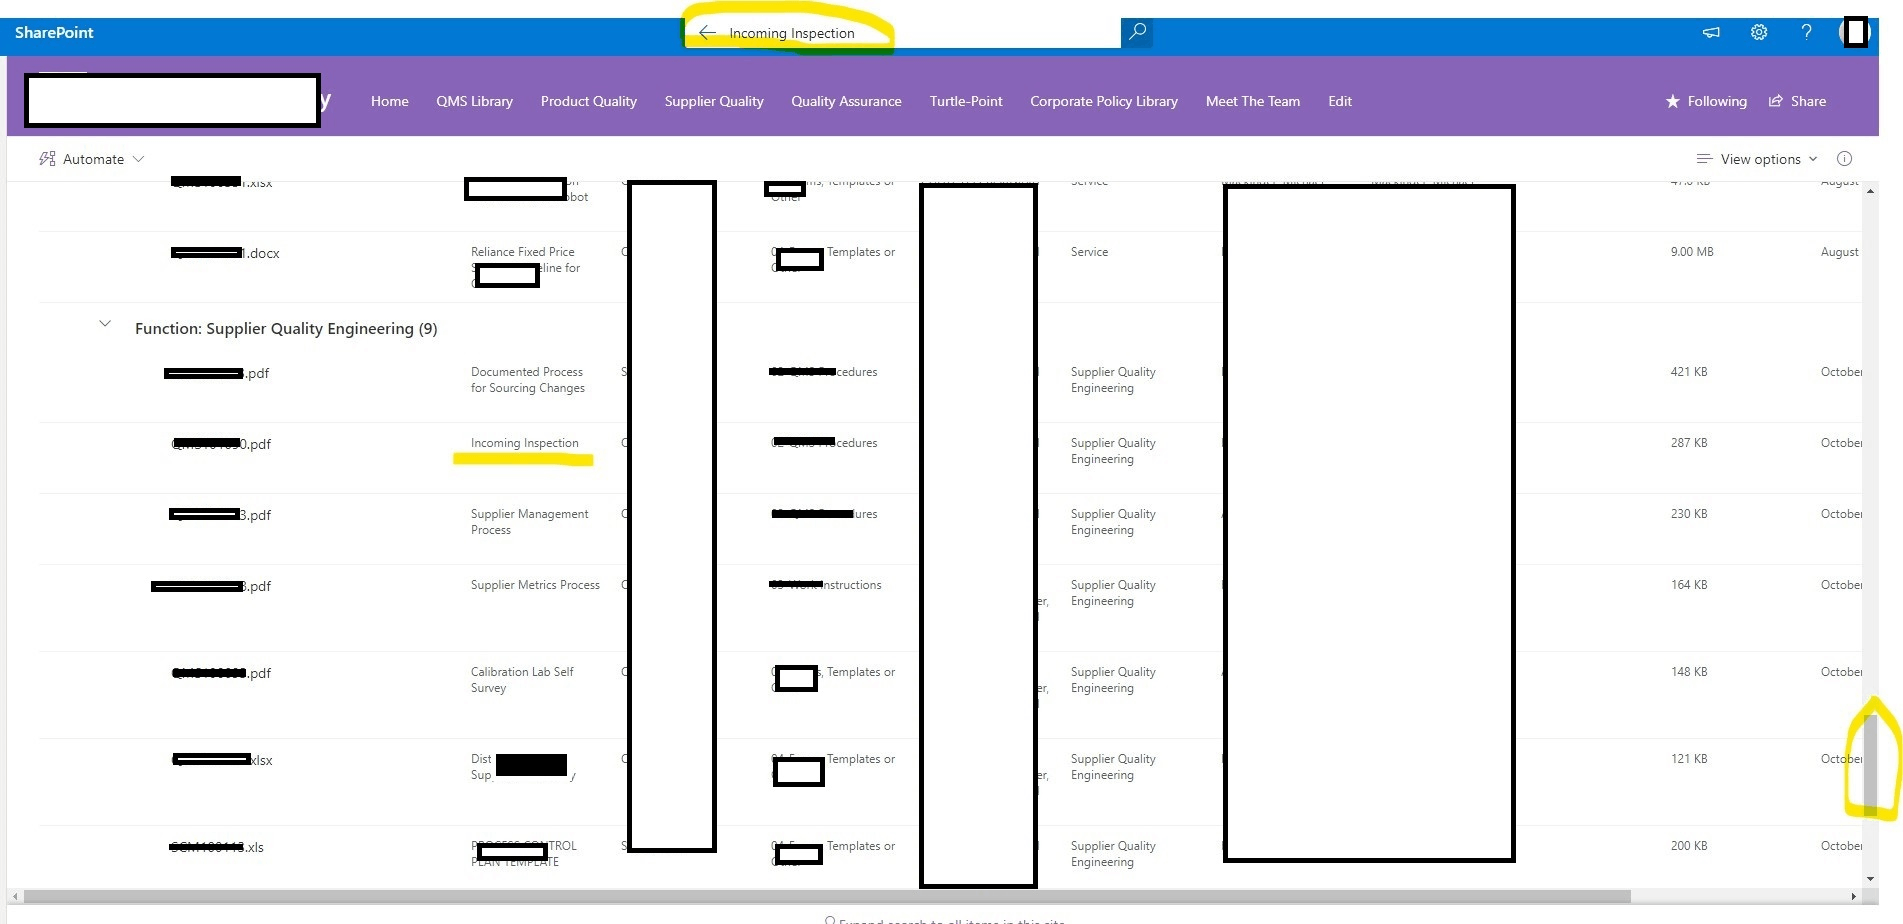Click 'Documented Process for Sourcing Changes' title
Image resolution: width=1903 pixels, height=924 pixels.
point(528,380)
